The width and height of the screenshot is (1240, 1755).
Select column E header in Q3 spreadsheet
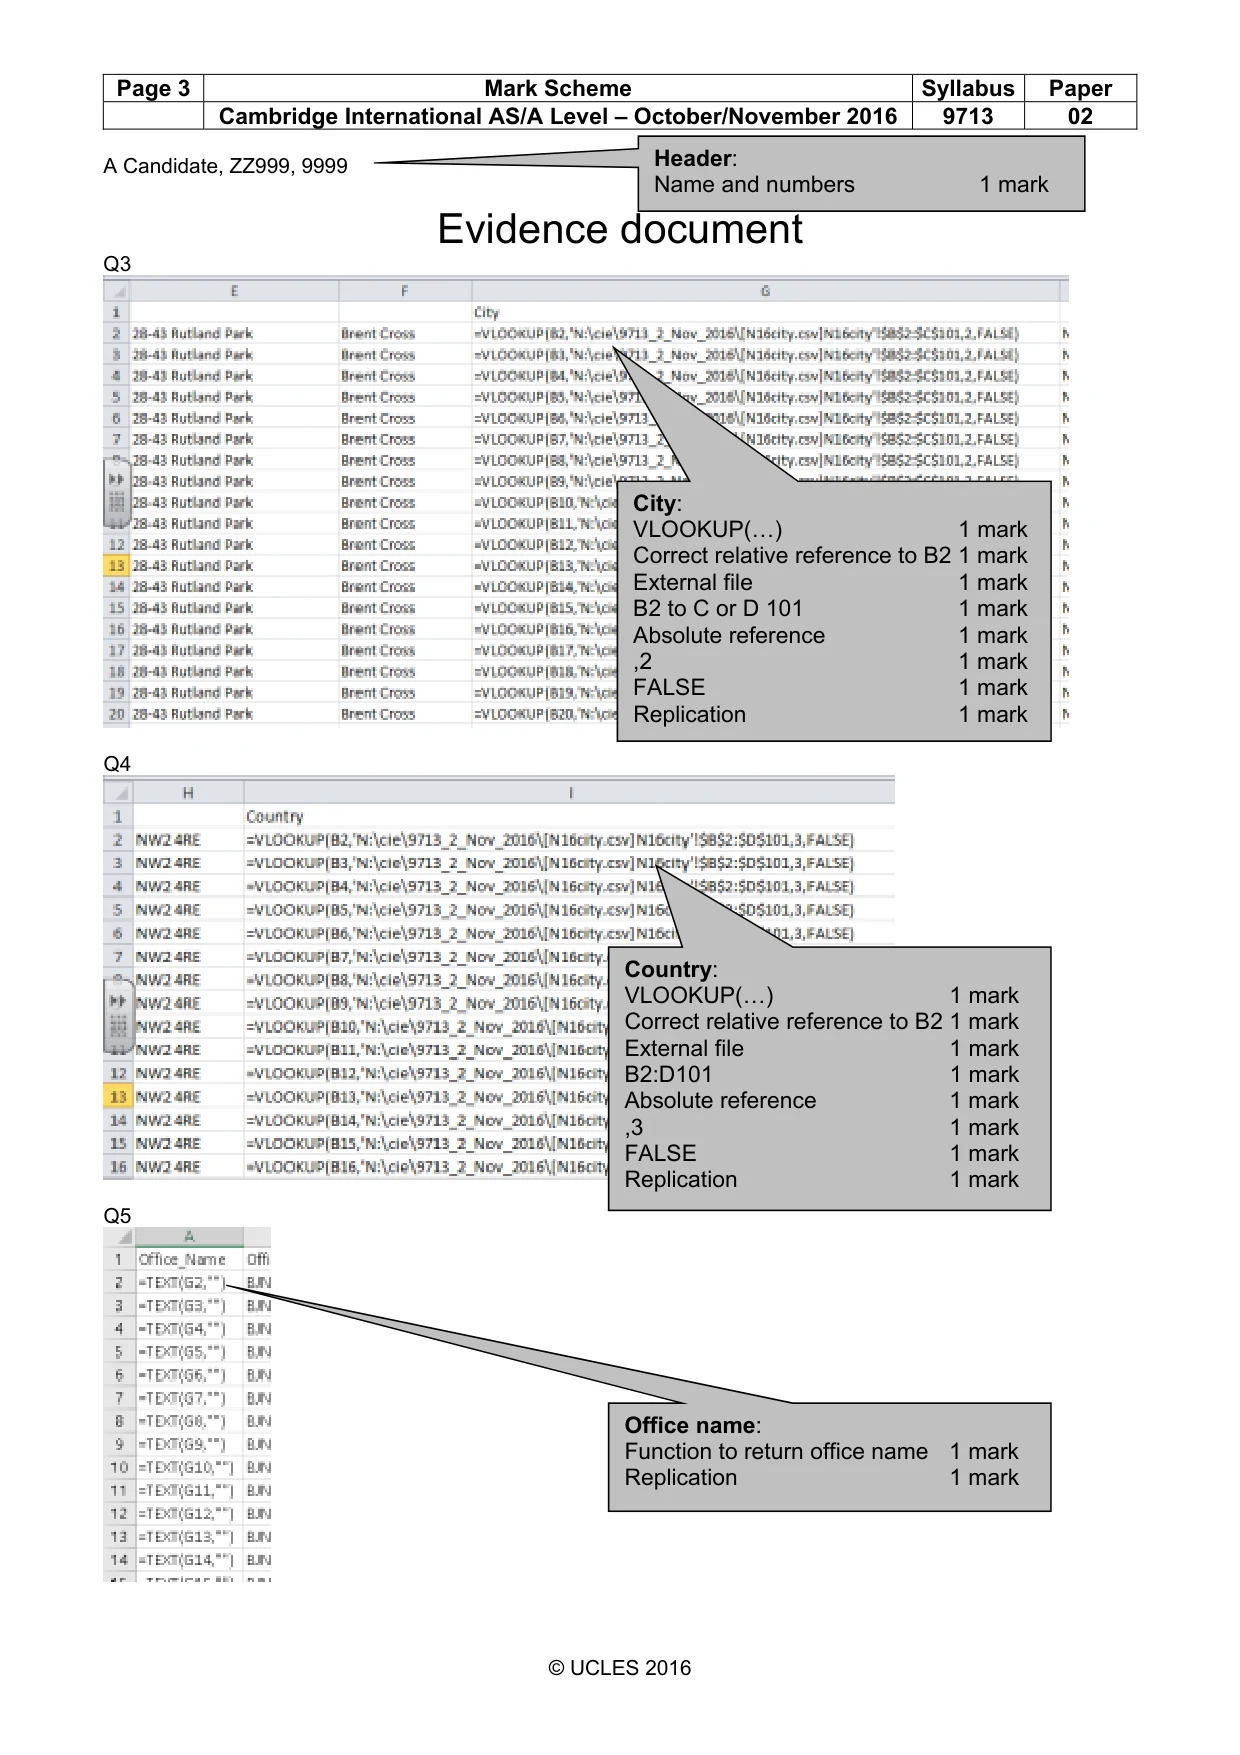point(234,291)
